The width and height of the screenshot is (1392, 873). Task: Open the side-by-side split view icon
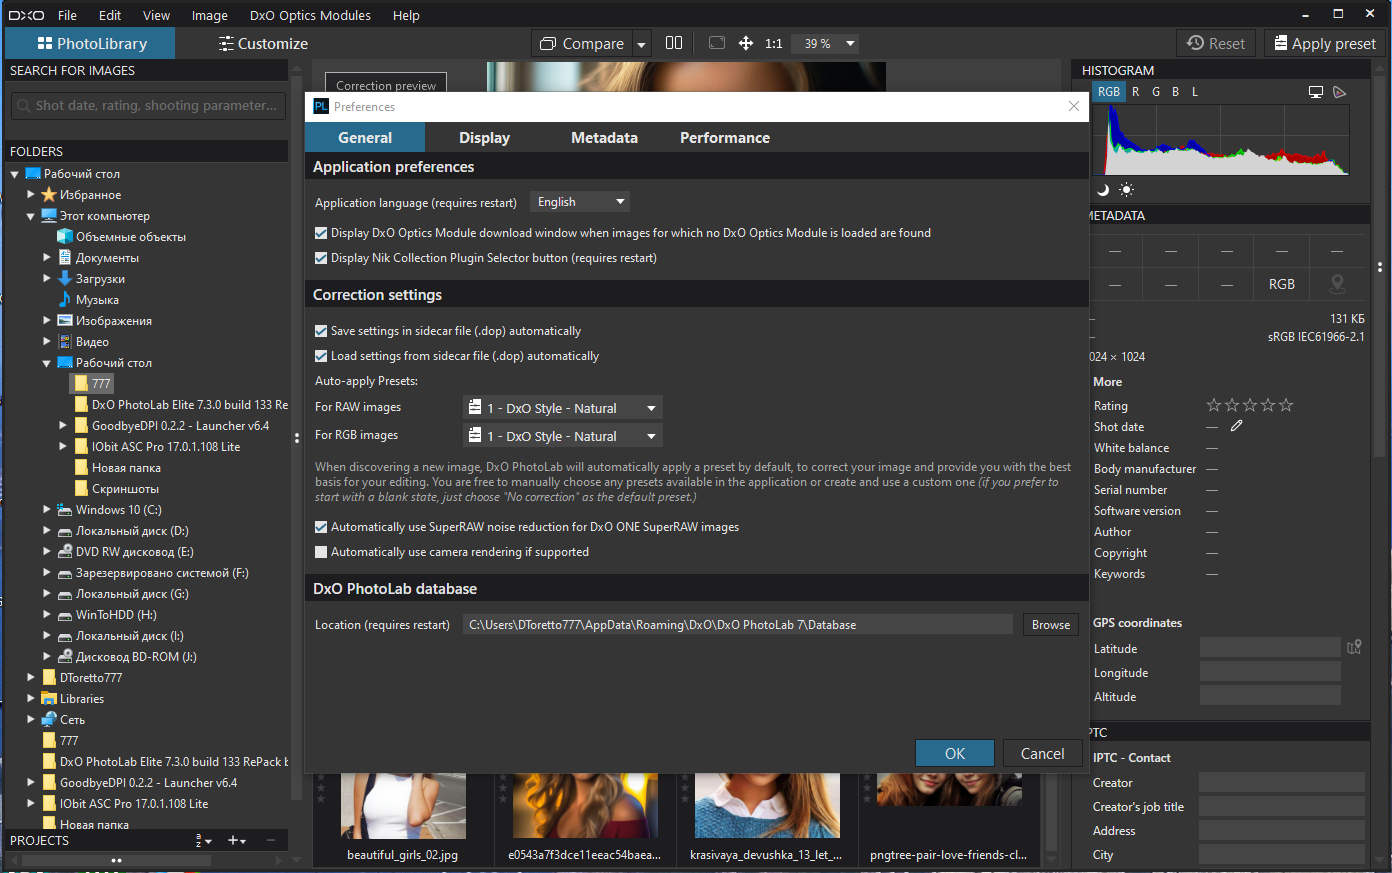pos(674,43)
